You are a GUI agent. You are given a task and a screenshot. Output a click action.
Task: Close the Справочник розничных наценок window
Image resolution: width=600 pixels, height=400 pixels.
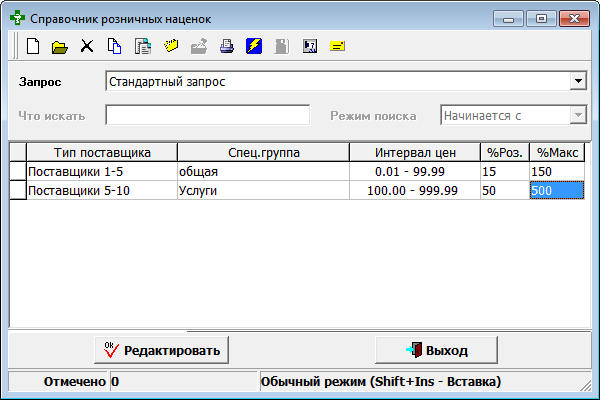click(574, 19)
